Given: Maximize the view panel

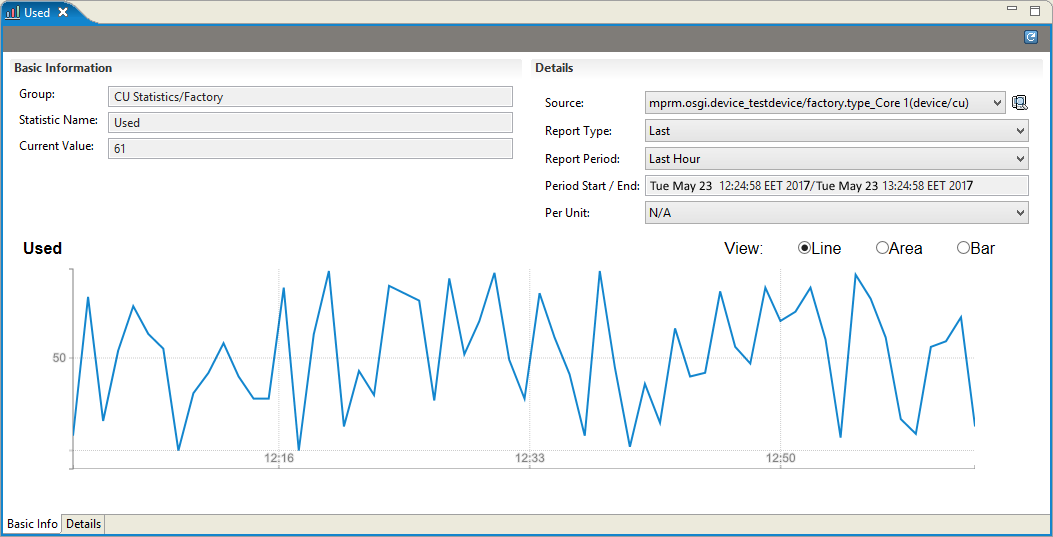Looking at the screenshot, I should click(1034, 10).
